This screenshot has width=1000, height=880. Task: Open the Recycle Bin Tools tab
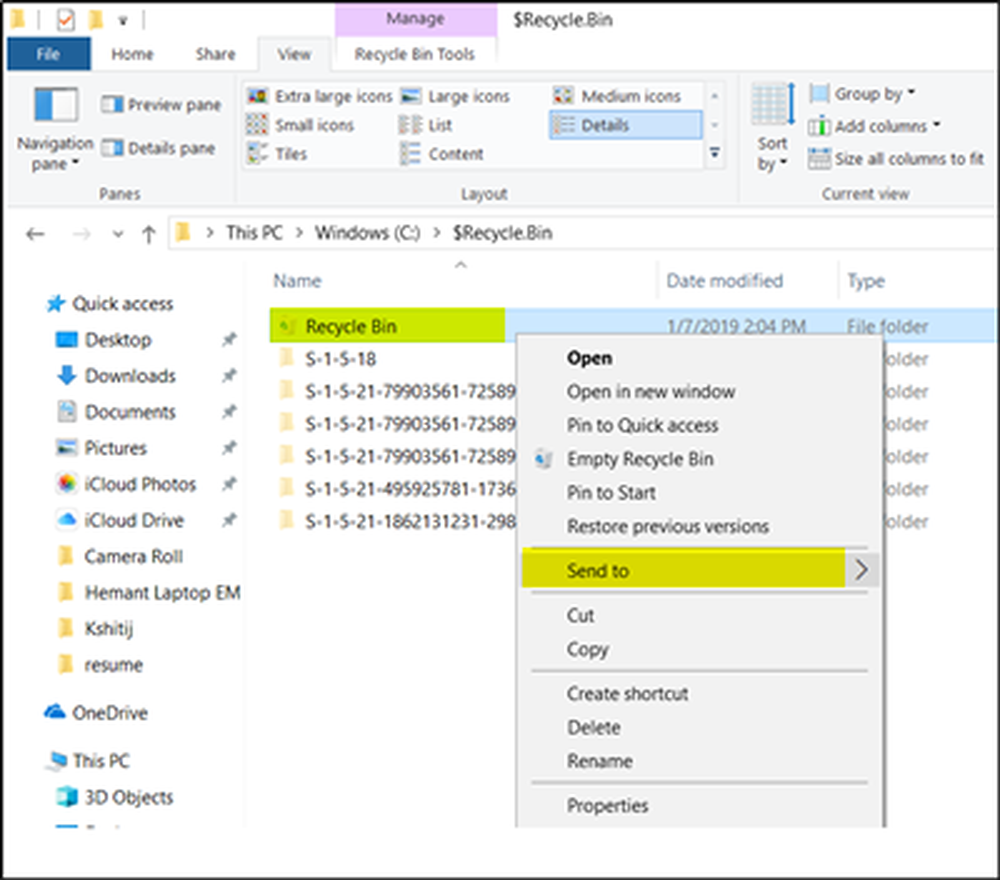[414, 54]
